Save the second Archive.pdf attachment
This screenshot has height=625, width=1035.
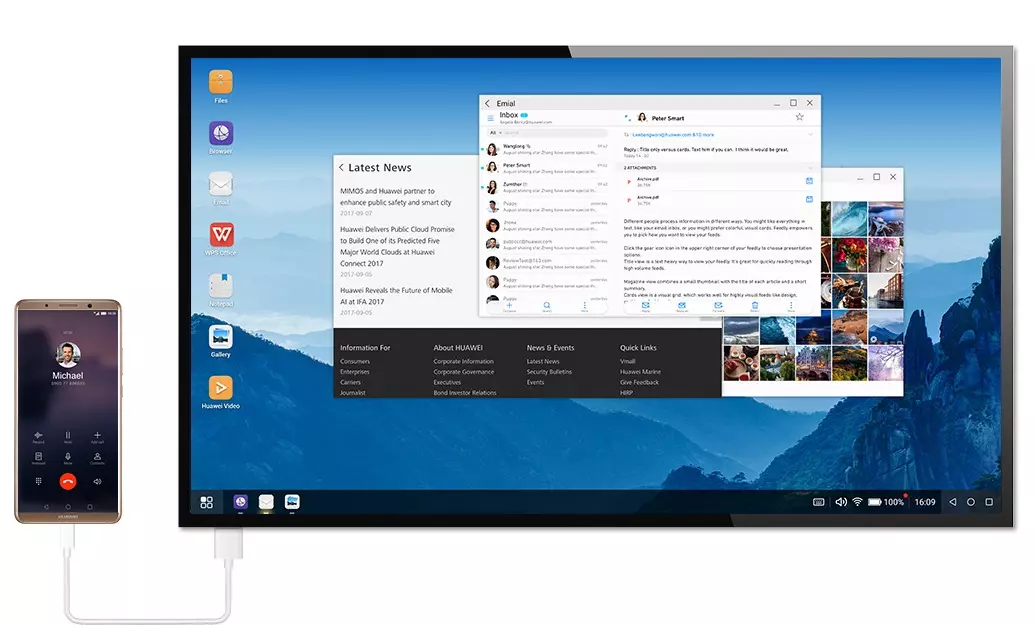[x=809, y=199]
